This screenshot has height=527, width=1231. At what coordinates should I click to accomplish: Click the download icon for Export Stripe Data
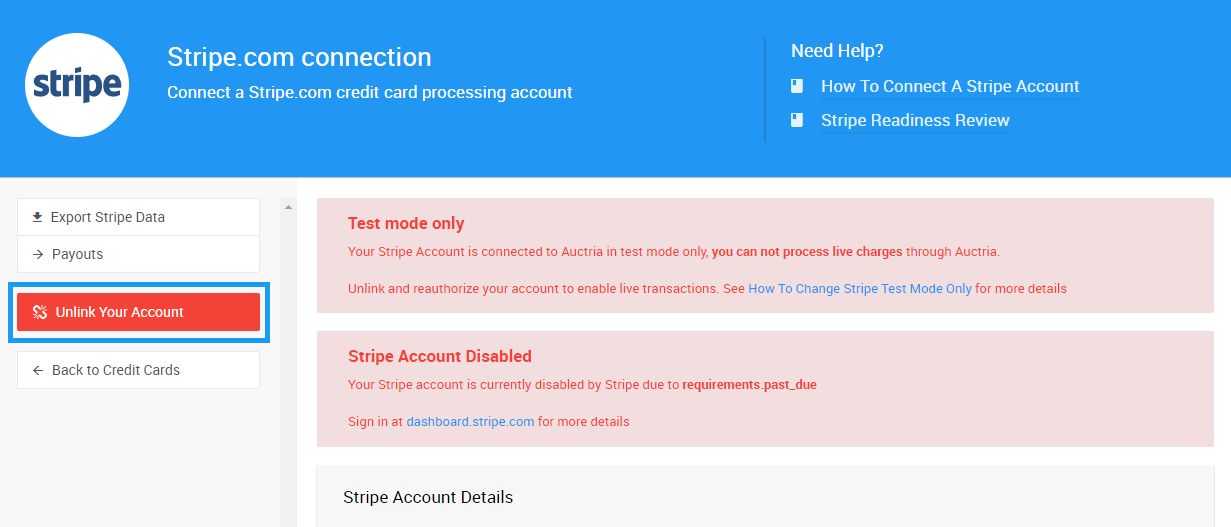point(38,217)
